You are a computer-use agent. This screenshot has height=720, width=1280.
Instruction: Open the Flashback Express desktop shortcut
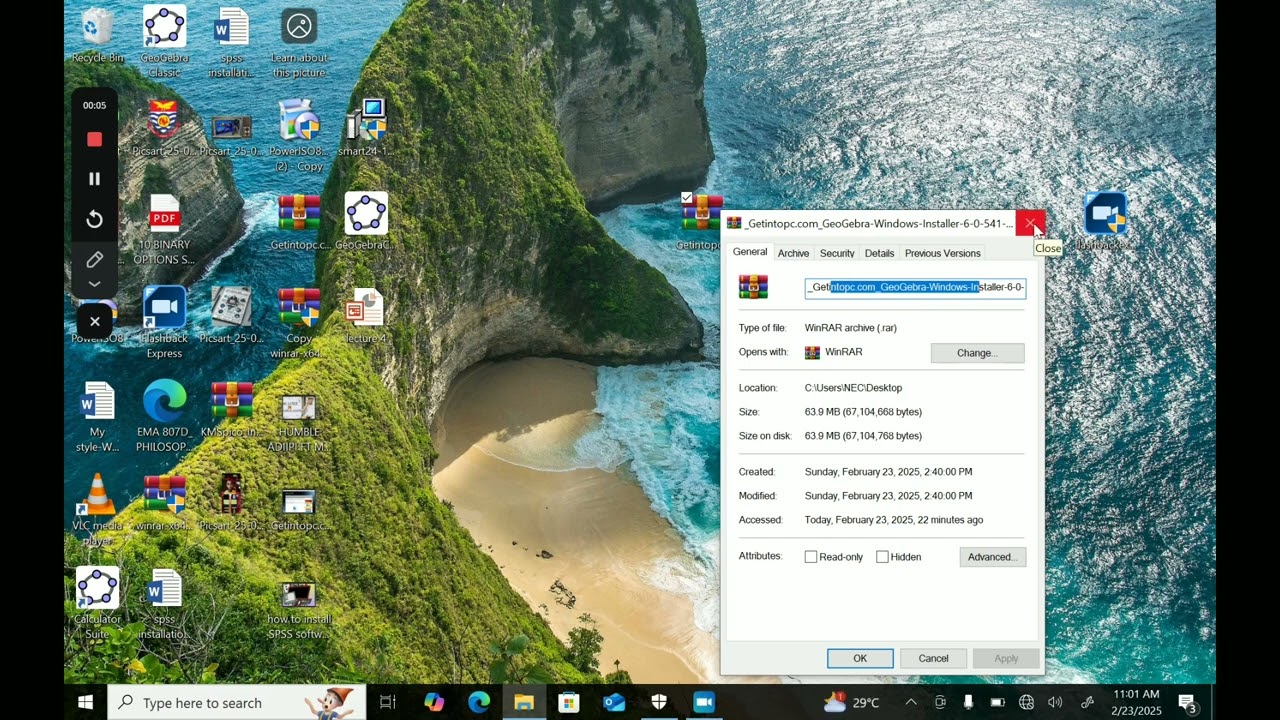pos(164,322)
